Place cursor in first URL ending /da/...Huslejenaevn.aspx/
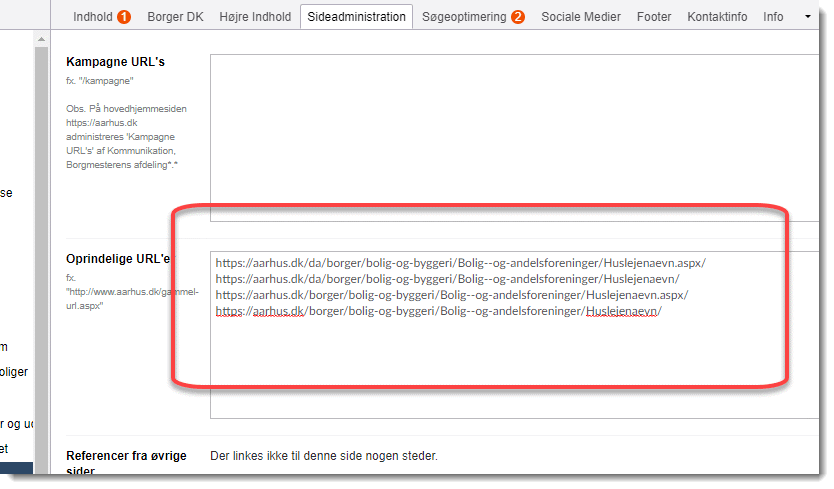The width and height of the screenshot is (834, 489). 460,263
